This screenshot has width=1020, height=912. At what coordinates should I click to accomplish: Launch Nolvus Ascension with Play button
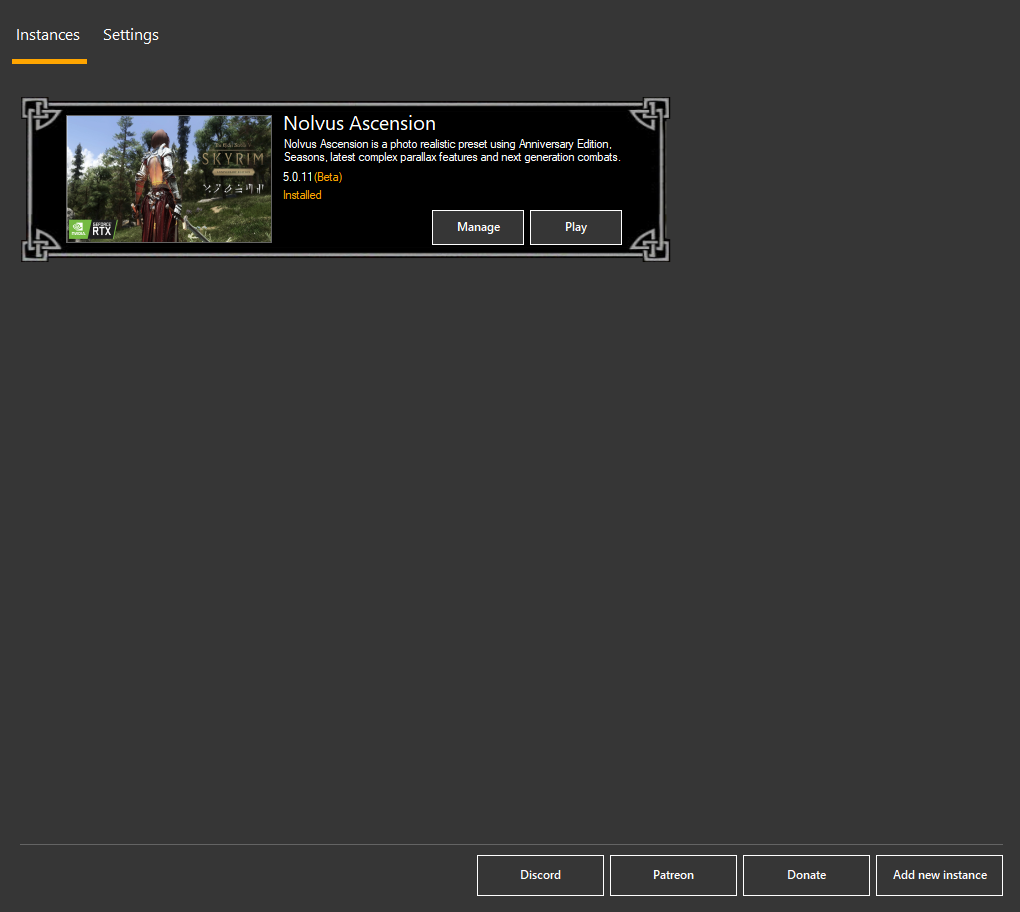(576, 227)
